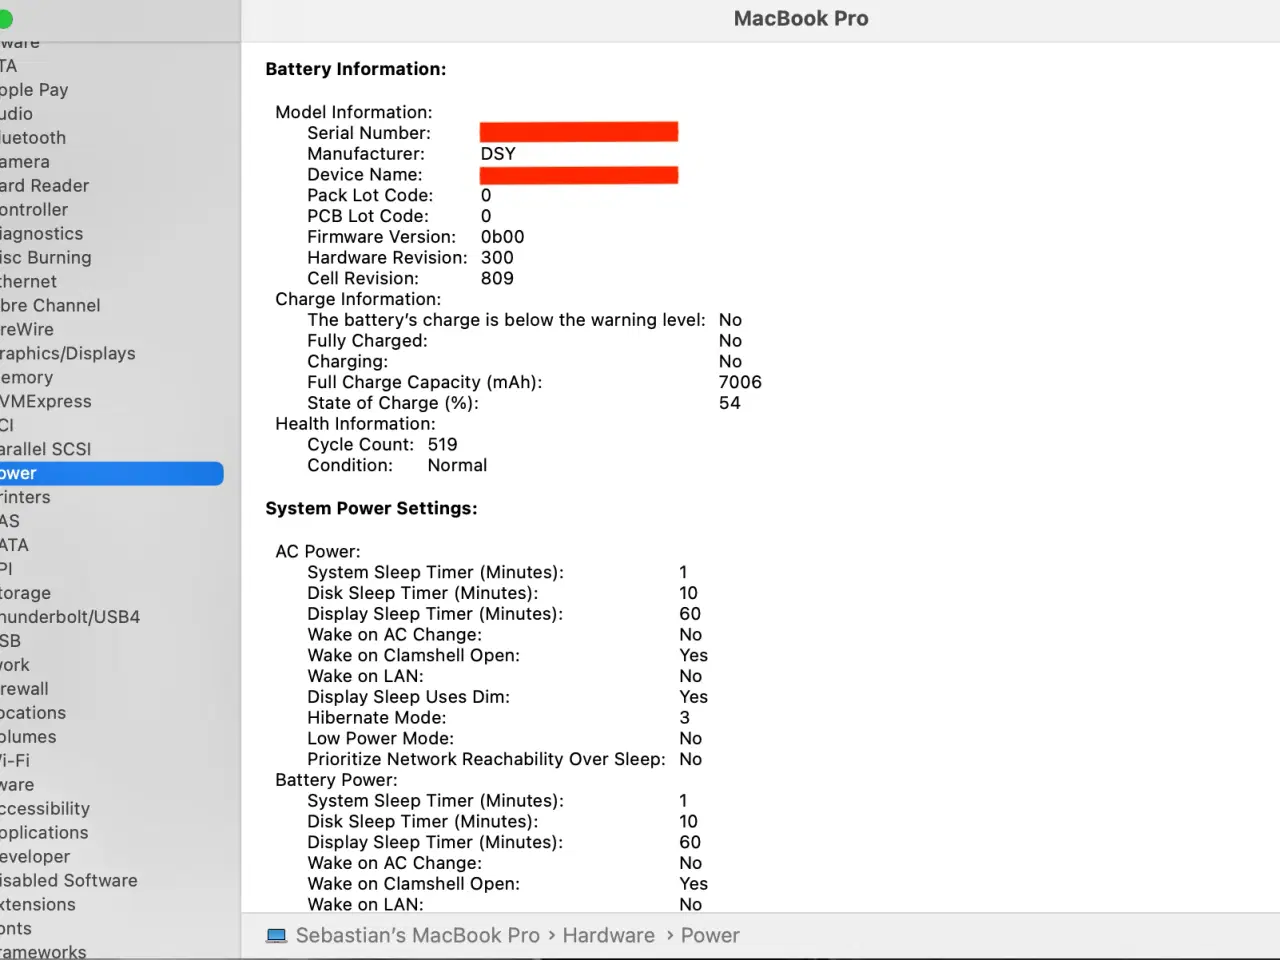Screen dimensions: 1280x960
Task: Click the laptop icon in the path bar
Action: pyautogui.click(x=276, y=936)
